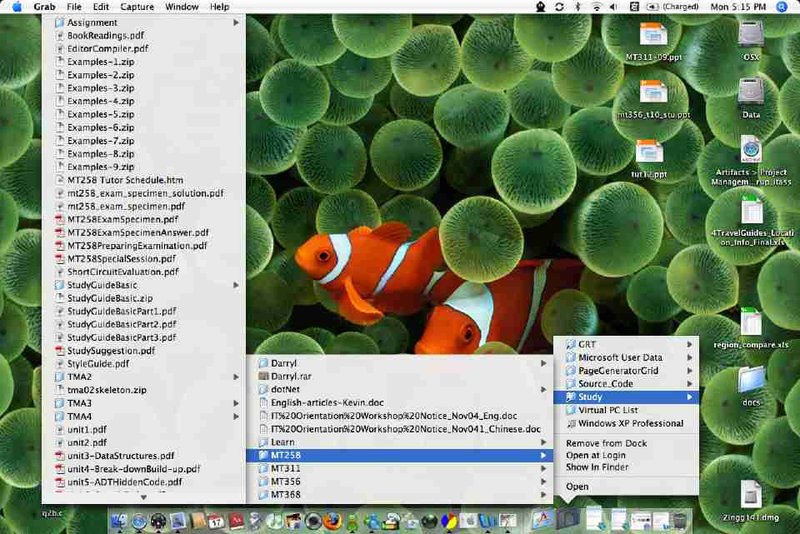Launch Safari from the Dock
This screenshot has width=800, height=534.
[x=139, y=521]
